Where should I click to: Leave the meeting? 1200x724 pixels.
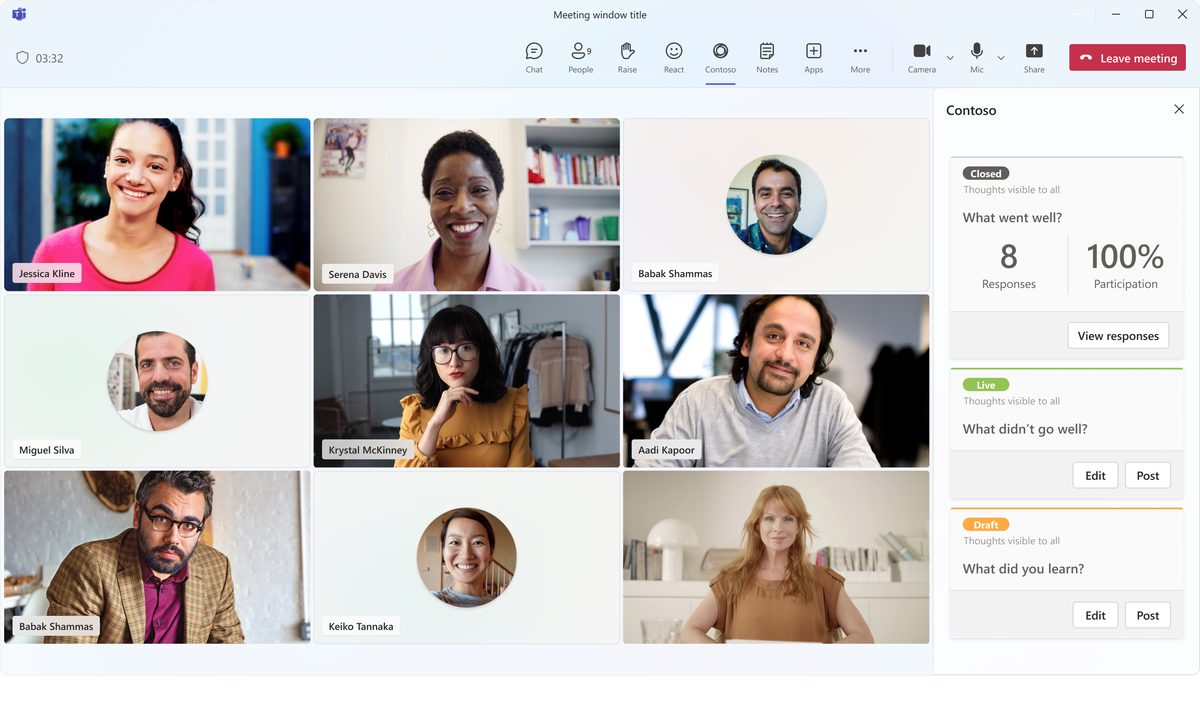coord(1127,57)
